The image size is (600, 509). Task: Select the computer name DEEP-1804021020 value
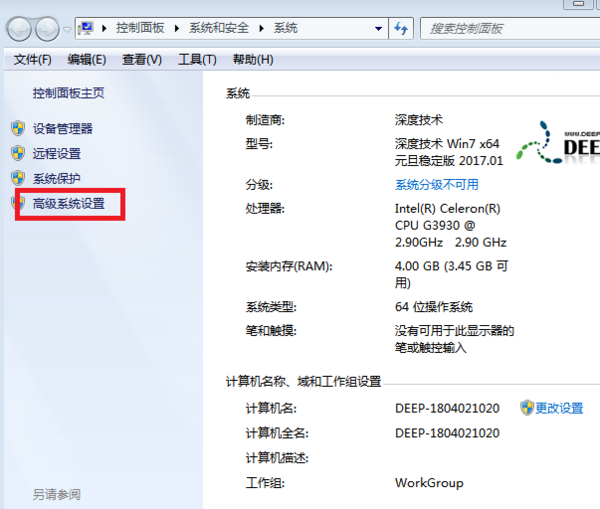[447, 408]
